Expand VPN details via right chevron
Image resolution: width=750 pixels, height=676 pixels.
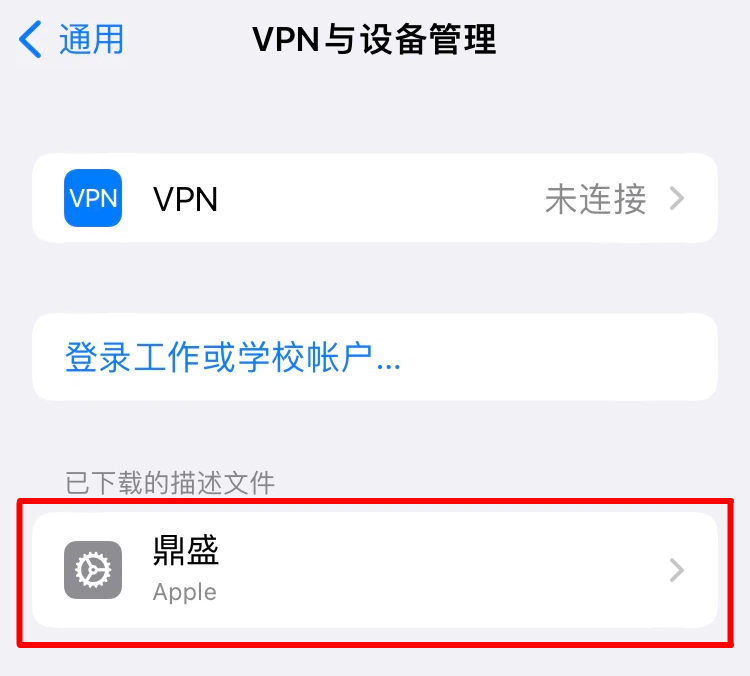(677, 199)
